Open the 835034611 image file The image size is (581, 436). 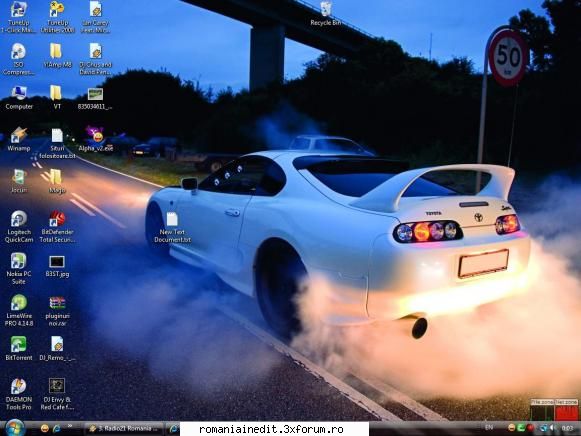pos(95,99)
